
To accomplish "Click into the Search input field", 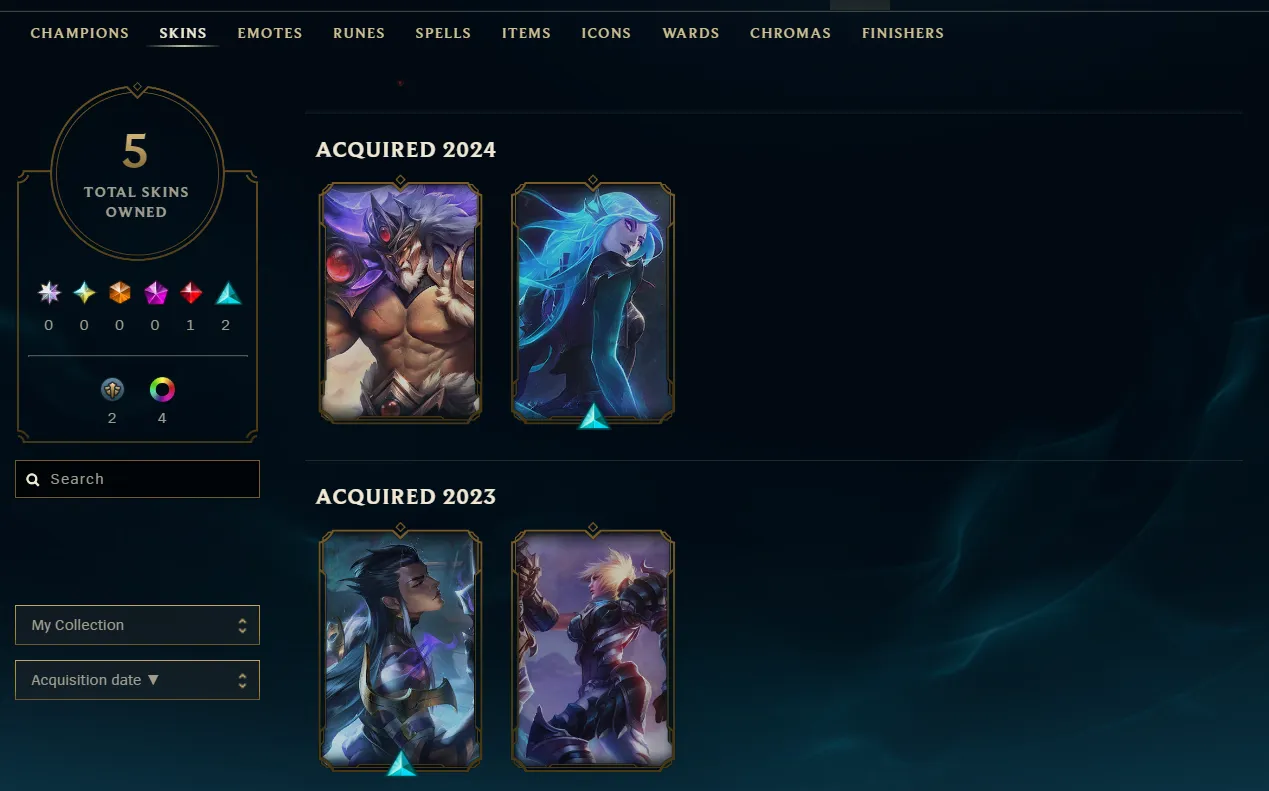I will tap(137, 479).
